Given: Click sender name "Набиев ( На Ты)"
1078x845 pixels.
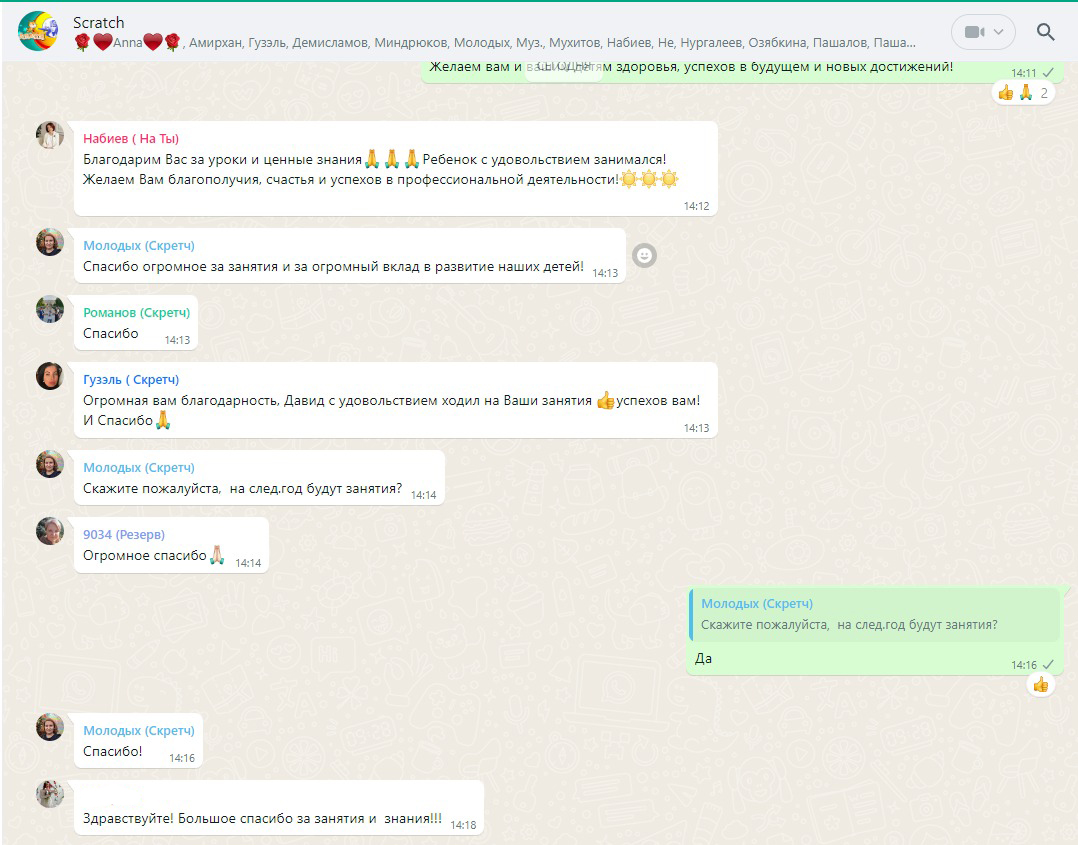Looking at the screenshot, I should (x=131, y=139).
